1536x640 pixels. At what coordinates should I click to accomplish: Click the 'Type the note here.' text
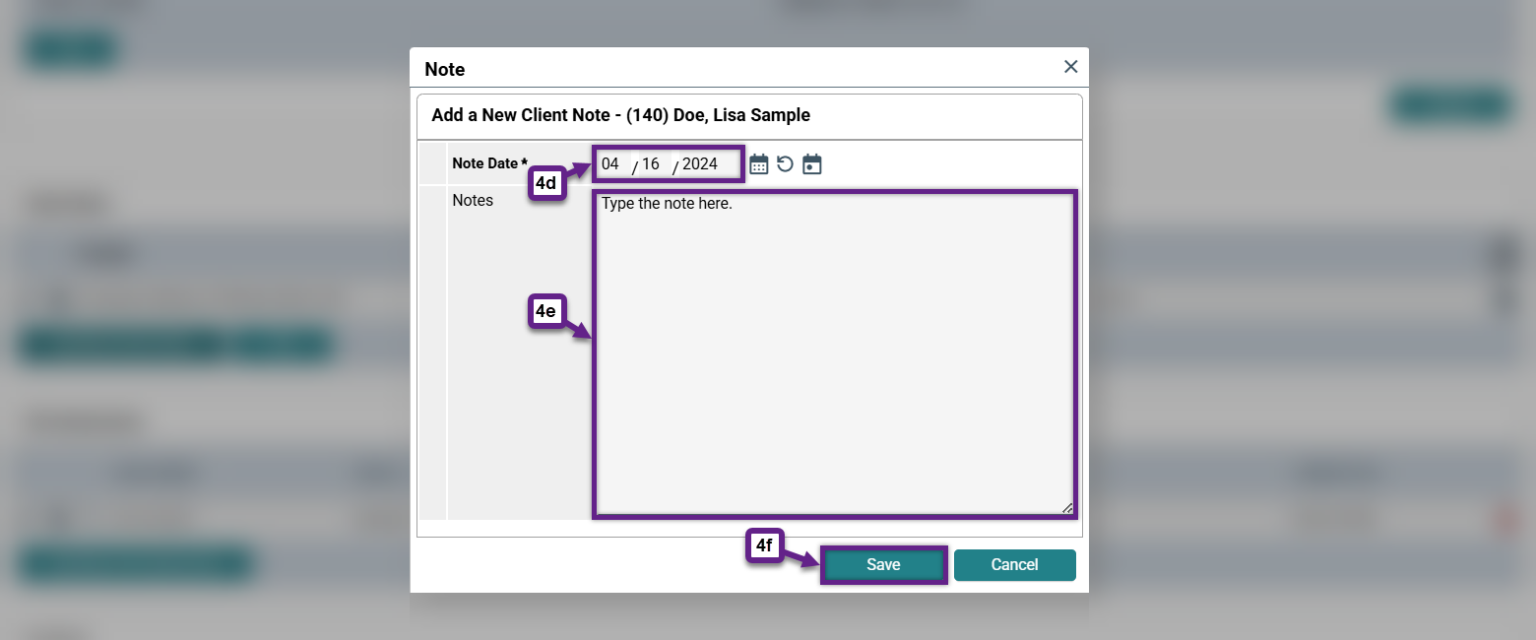pos(667,204)
